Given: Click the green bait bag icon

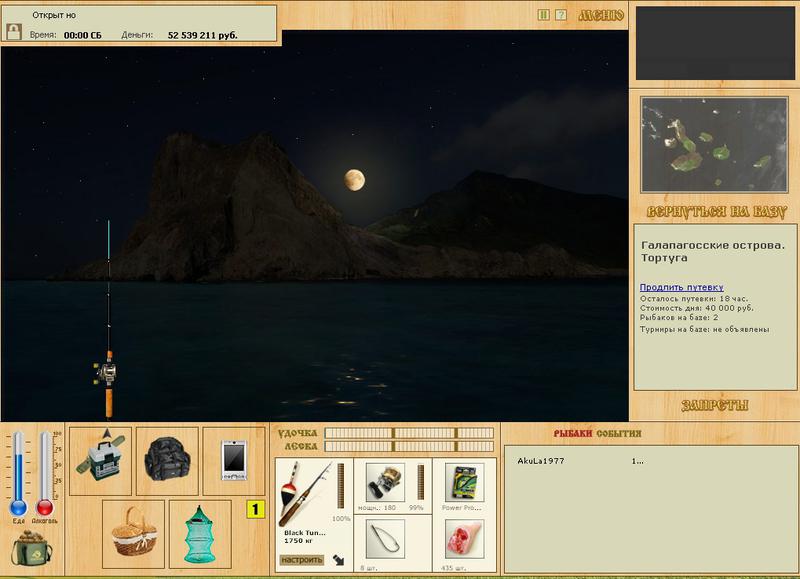Looking at the screenshot, I should (x=30, y=549).
